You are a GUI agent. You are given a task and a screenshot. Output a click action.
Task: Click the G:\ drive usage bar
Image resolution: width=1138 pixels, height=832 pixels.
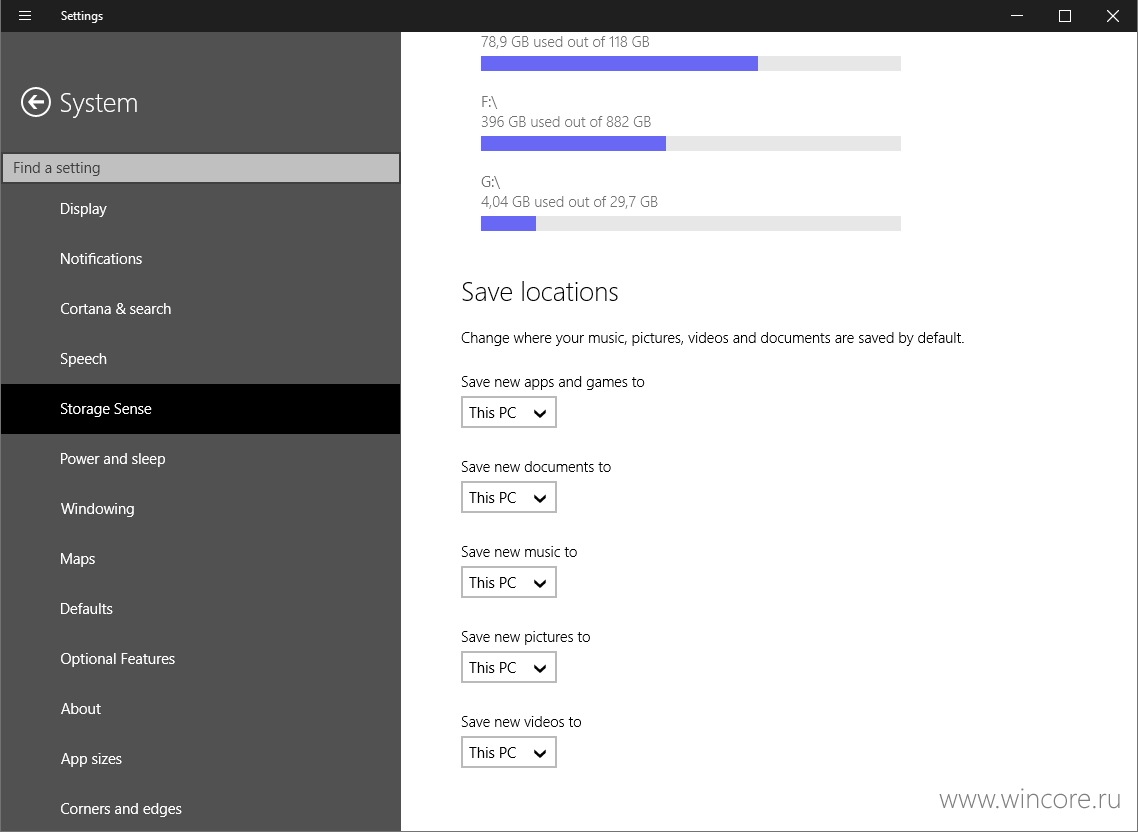click(691, 224)
